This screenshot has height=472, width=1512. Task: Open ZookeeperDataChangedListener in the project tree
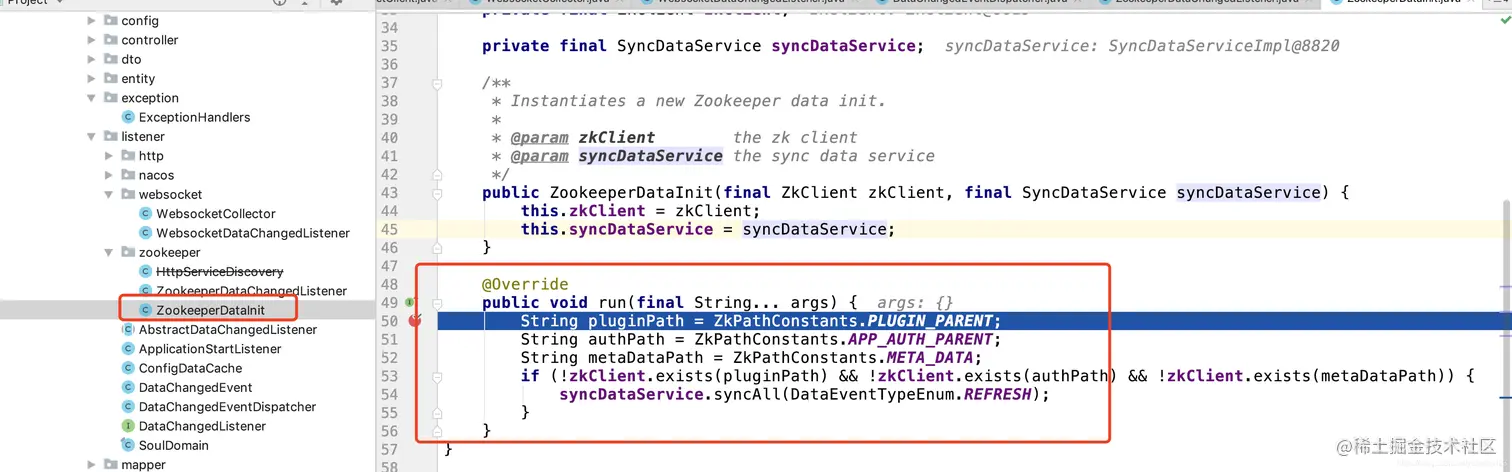tap(251, 291)
